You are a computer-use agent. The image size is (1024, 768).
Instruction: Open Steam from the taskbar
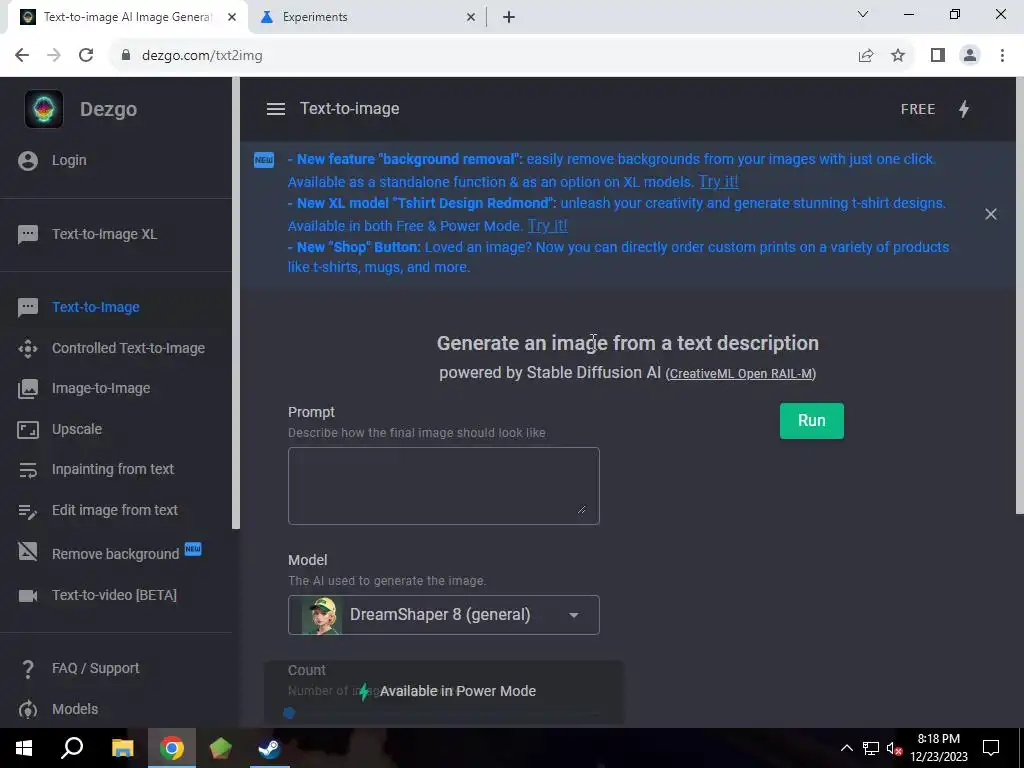(x=269, y=748)
